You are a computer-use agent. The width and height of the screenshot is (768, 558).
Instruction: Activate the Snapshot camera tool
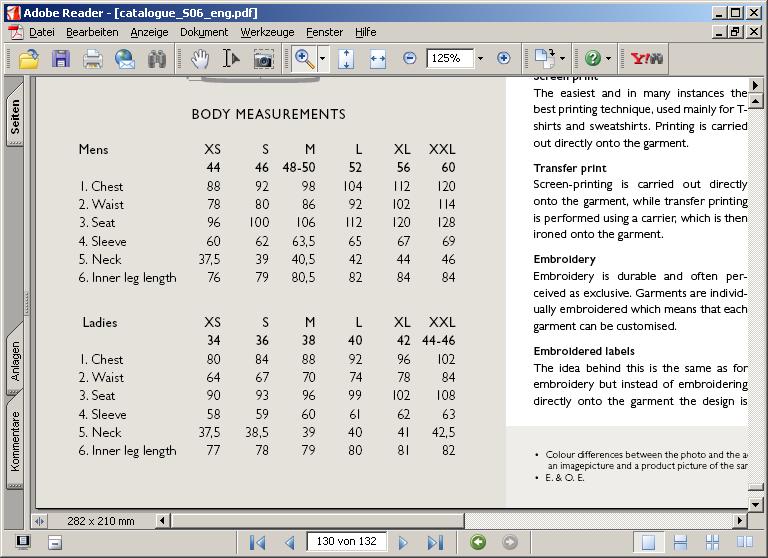(x=264, y=59)
